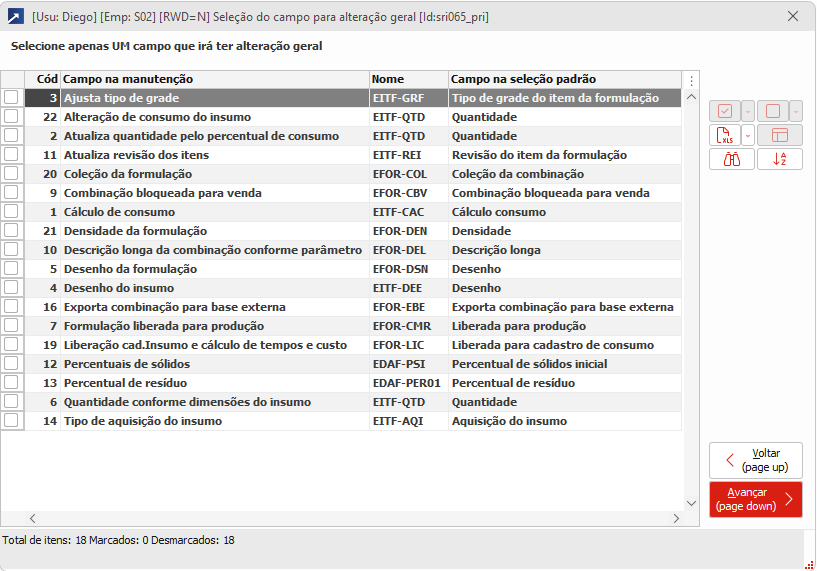Screen dimensions: 817x571
Task: Click the EFOR-DEN name cell
Action: (408, 231)
